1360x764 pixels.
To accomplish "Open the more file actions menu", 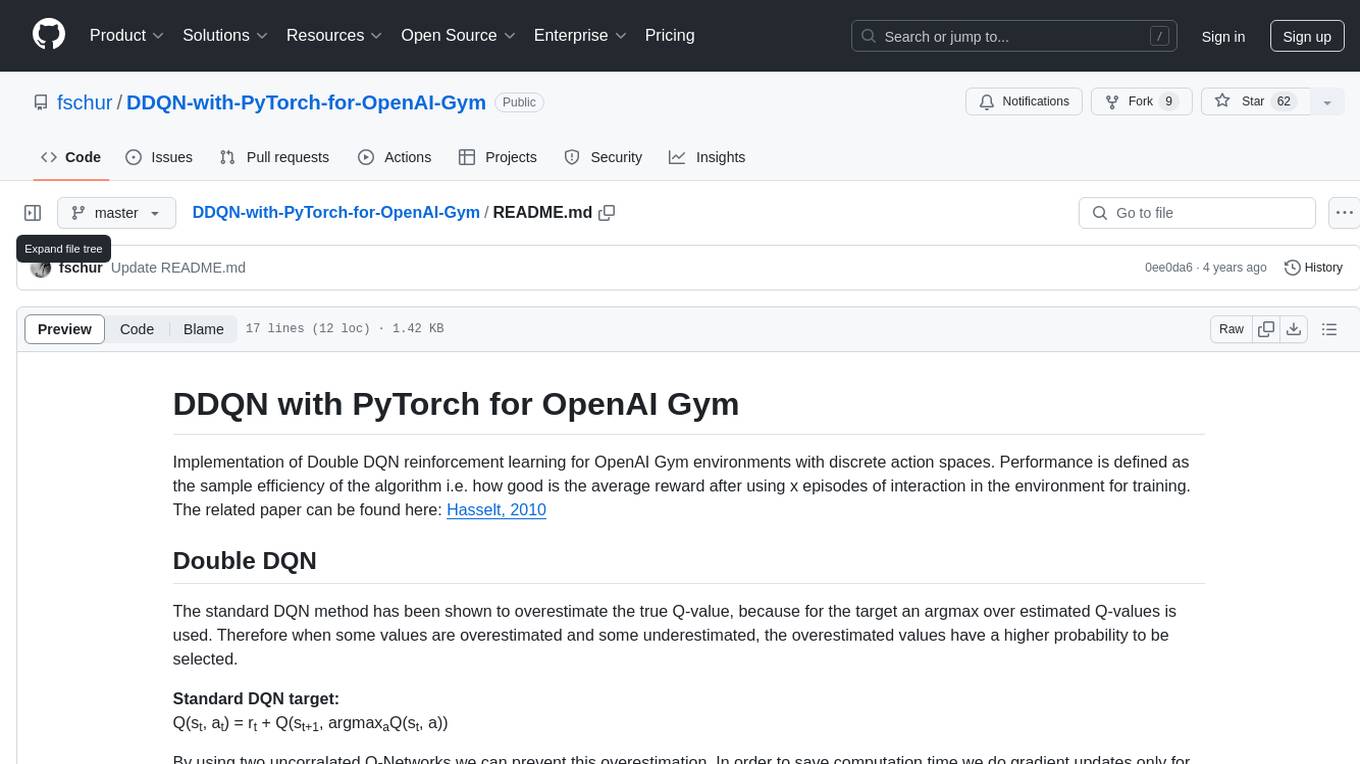I will coord(1344,213).
